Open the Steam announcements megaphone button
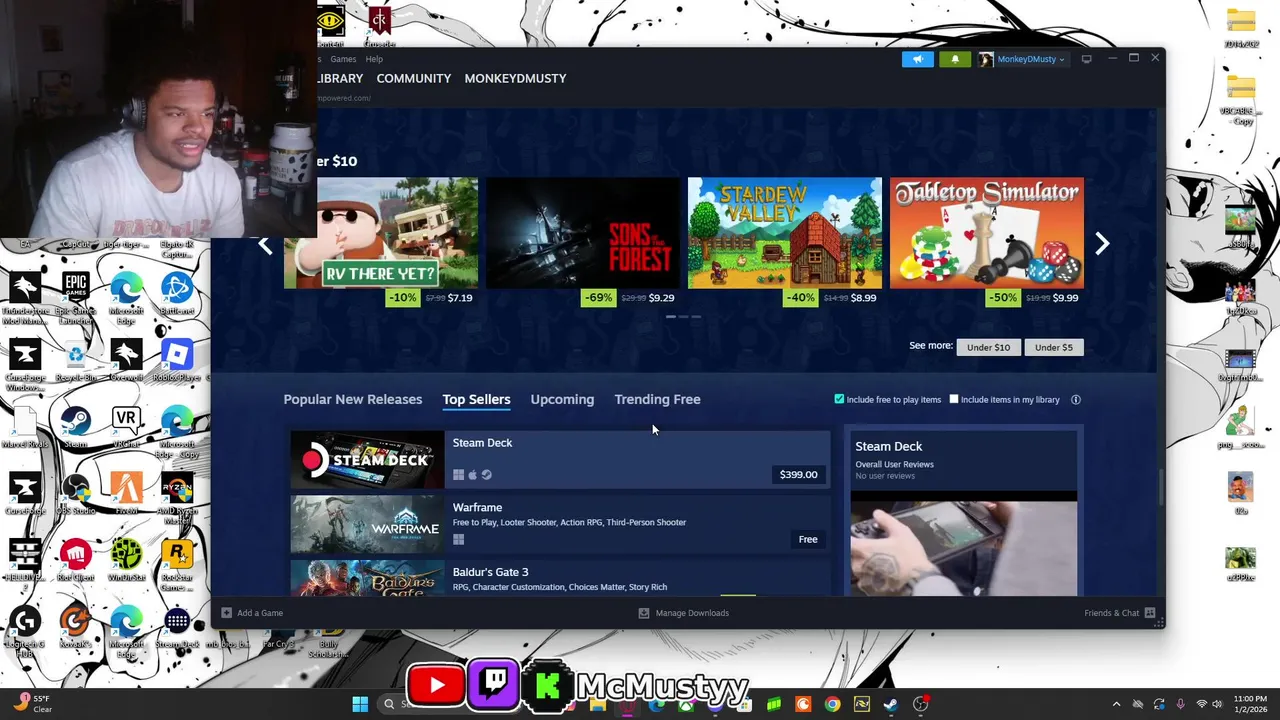 coord(917,59)
